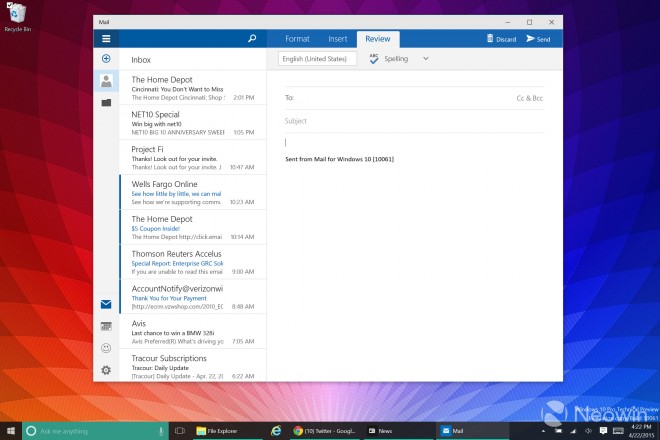Switch to Chrome Twitter taskbar window
Viewport: 660px width, 440px height.
click(x=325, y=431)
